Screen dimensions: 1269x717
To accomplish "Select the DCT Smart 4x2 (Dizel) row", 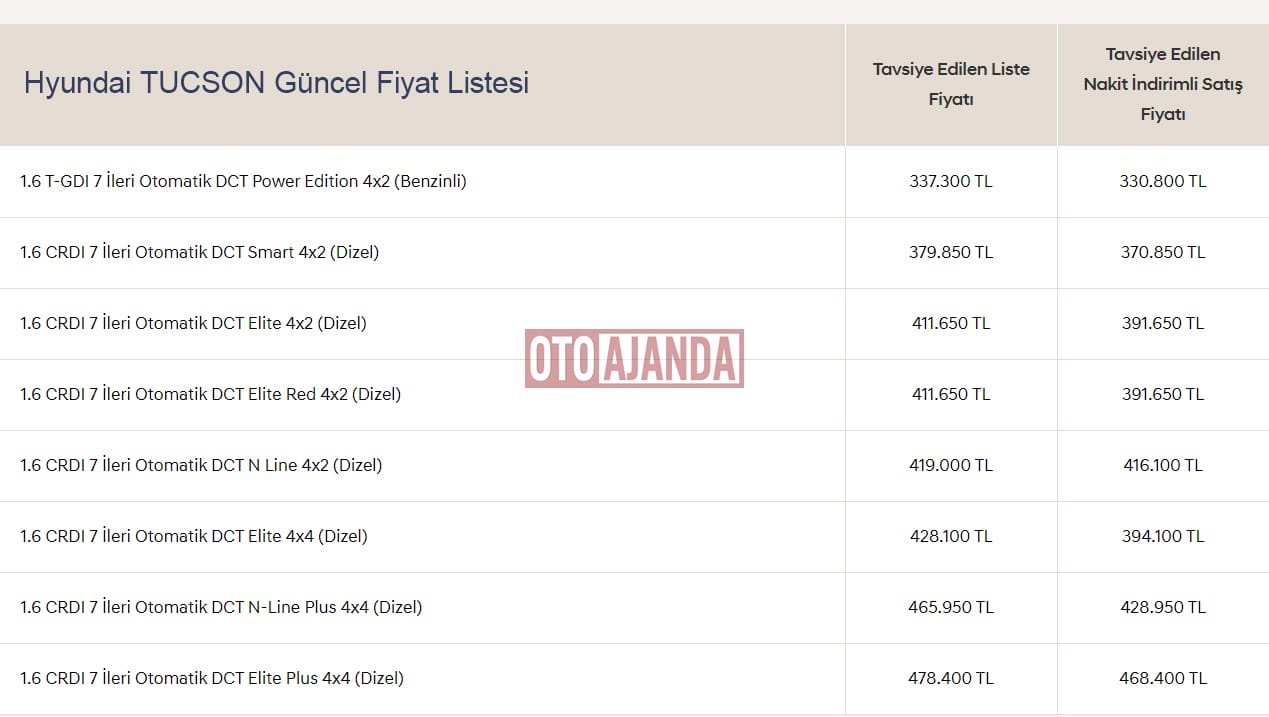I will 634,253.
